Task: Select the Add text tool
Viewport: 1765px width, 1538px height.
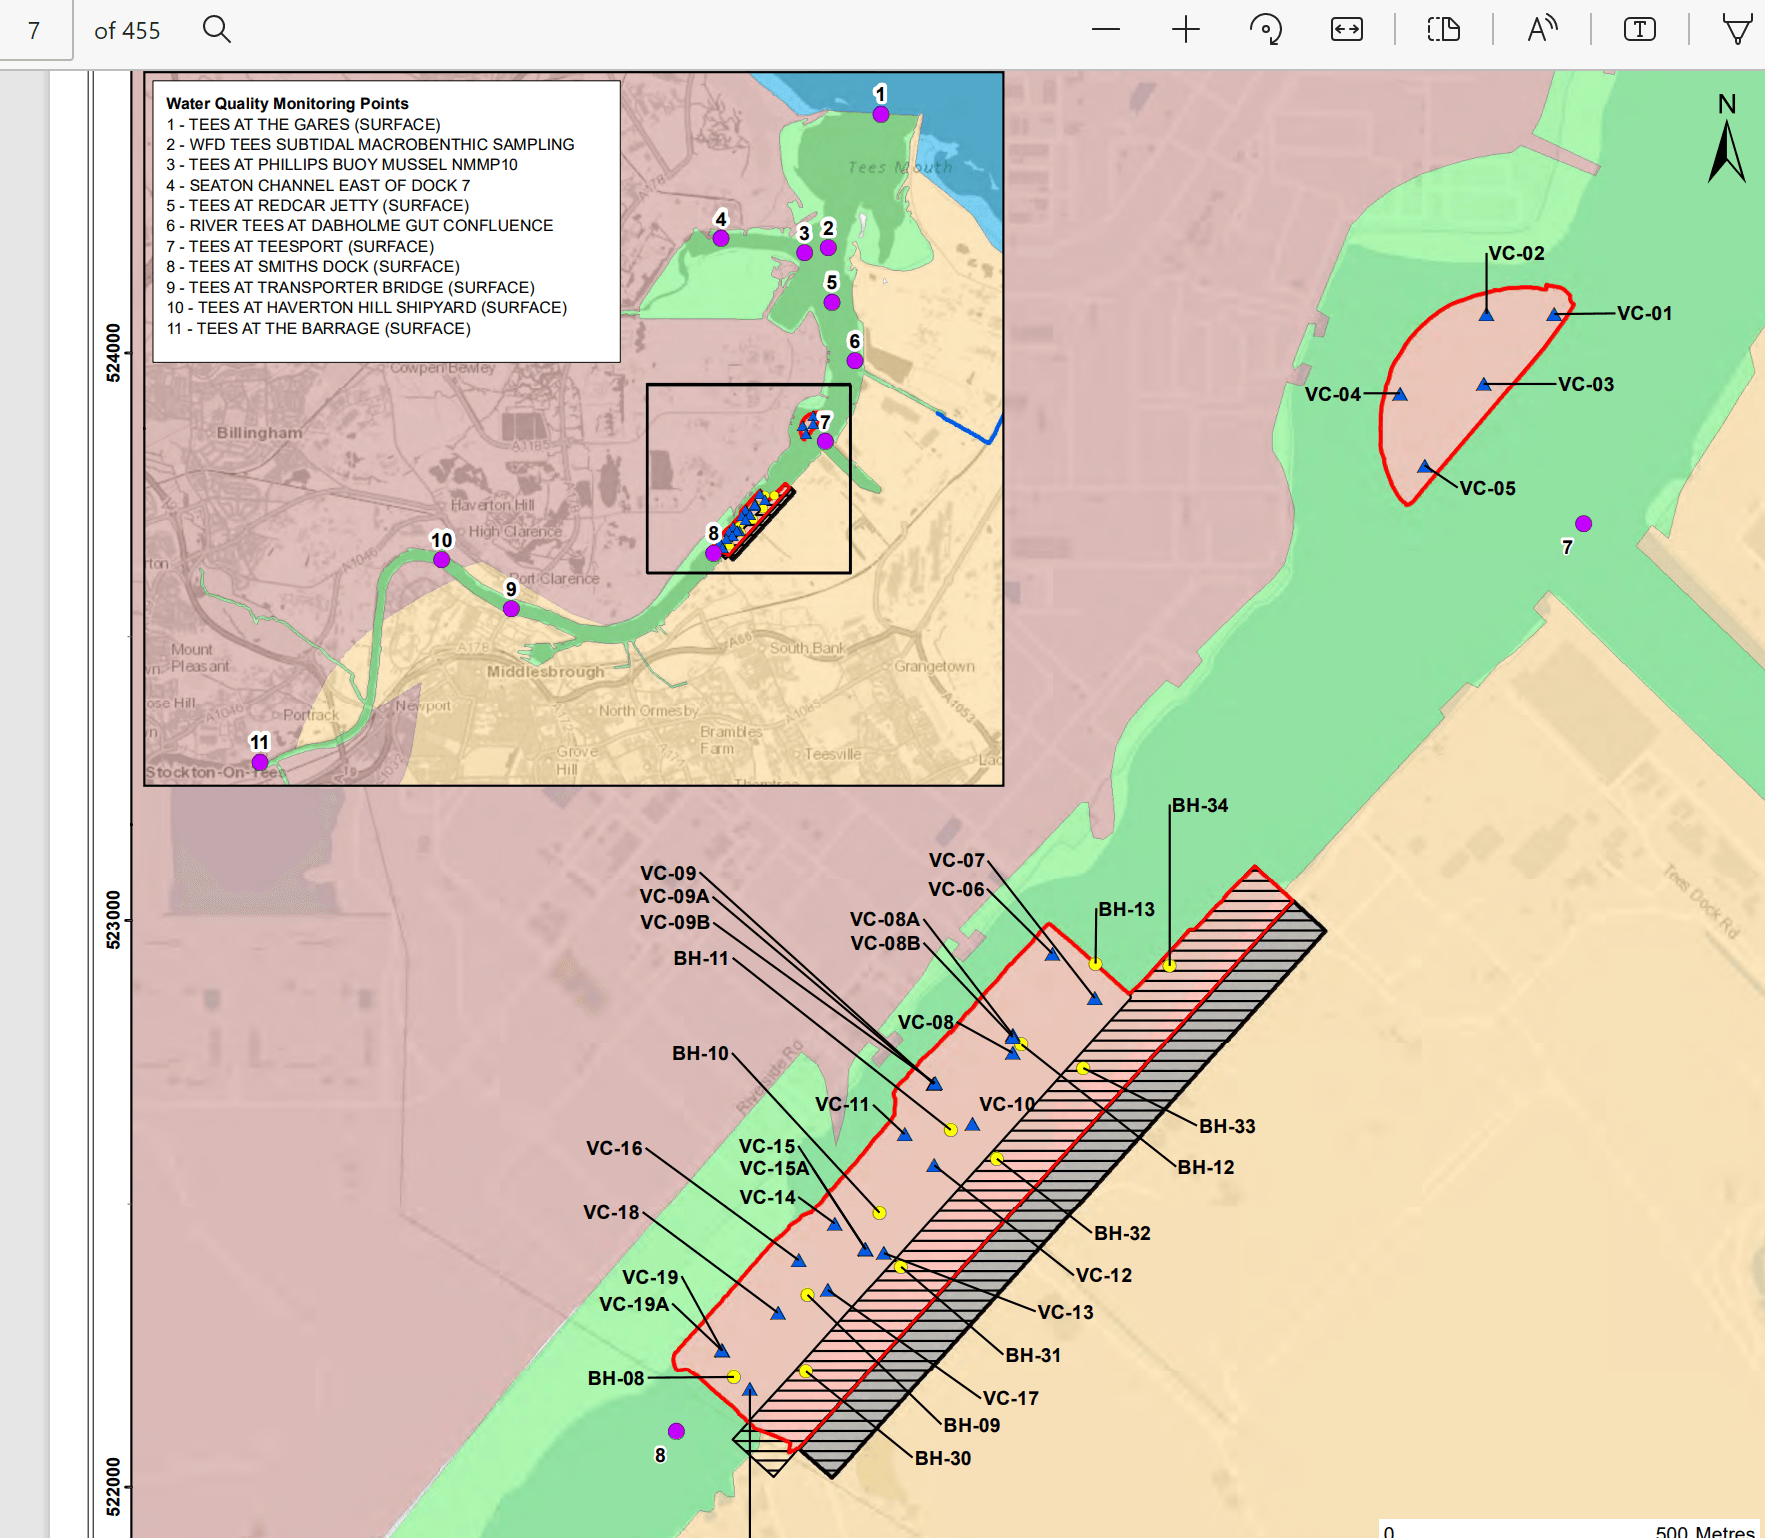Action: pyautogui.click(x=1639, y=30)
